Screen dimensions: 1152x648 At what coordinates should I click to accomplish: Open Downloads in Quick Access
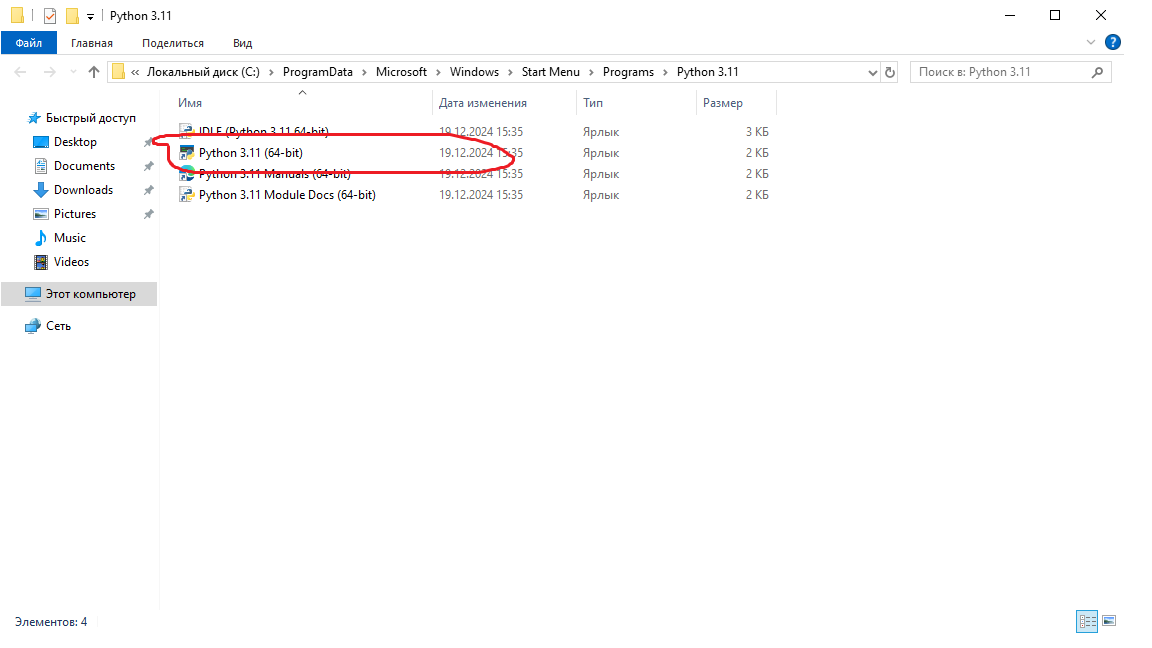(x=83, y=190)
